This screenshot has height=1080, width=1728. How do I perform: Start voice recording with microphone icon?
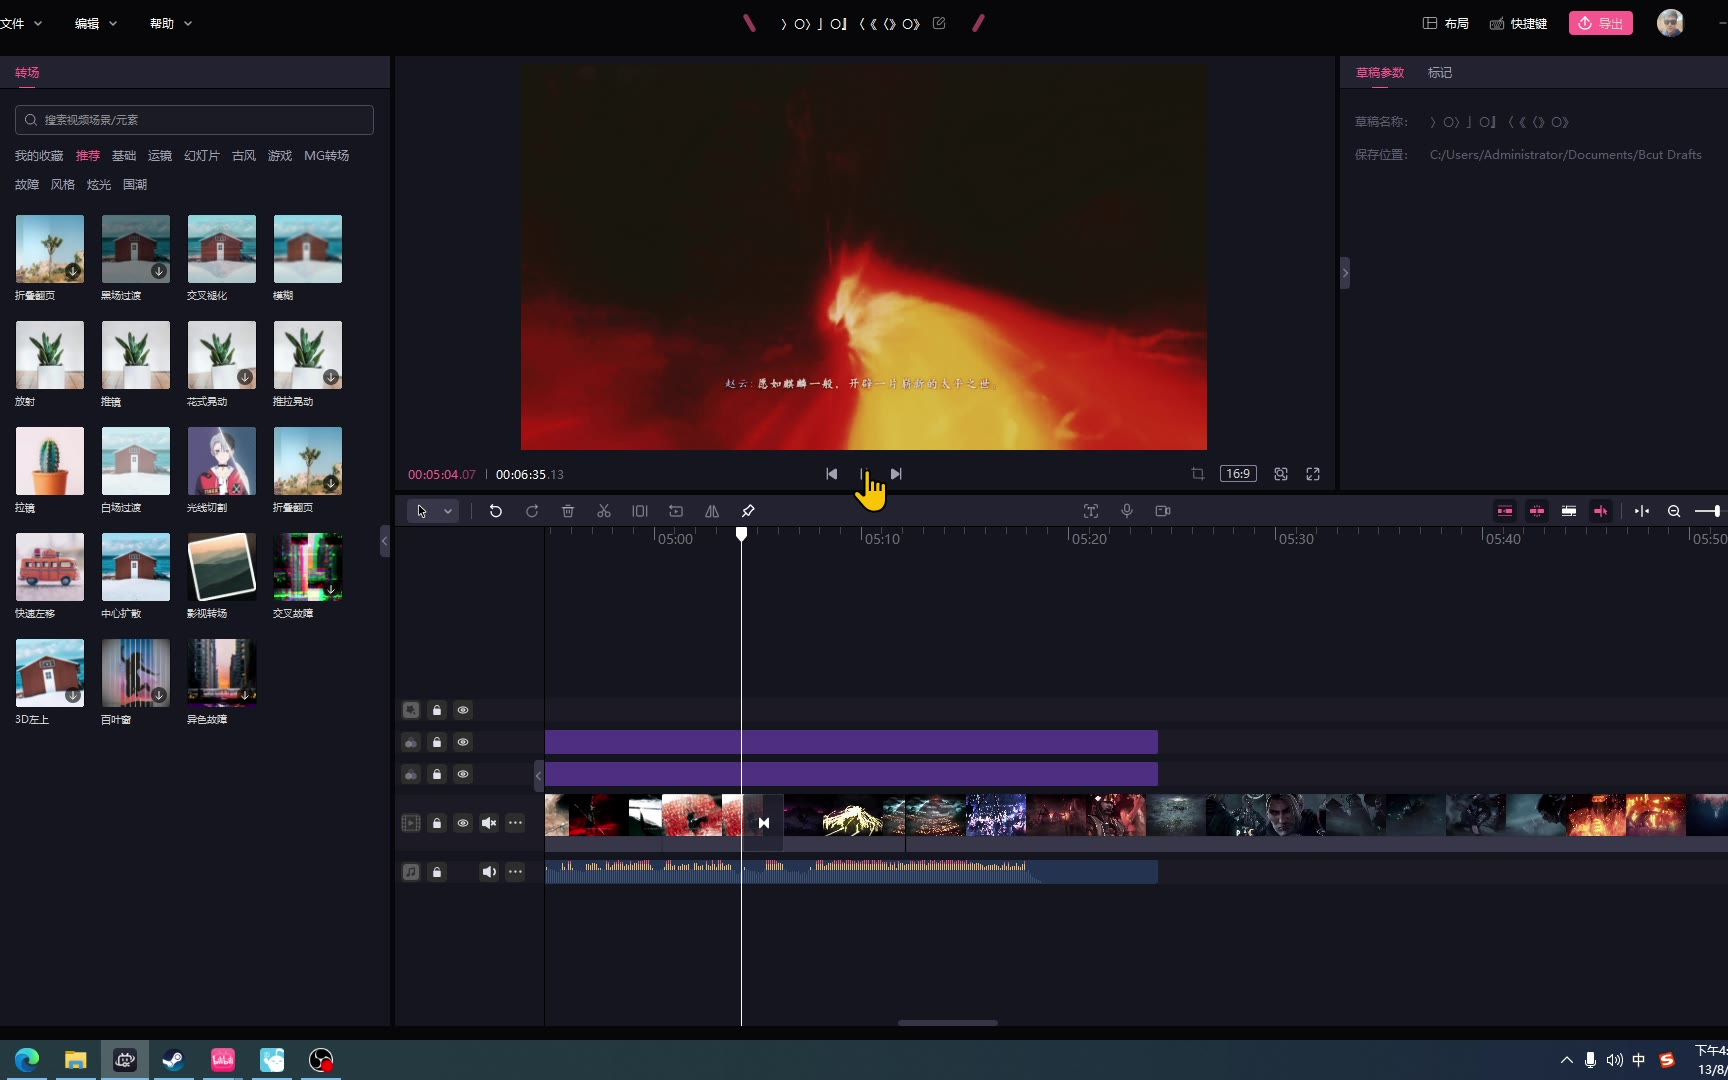[1127, 511]
